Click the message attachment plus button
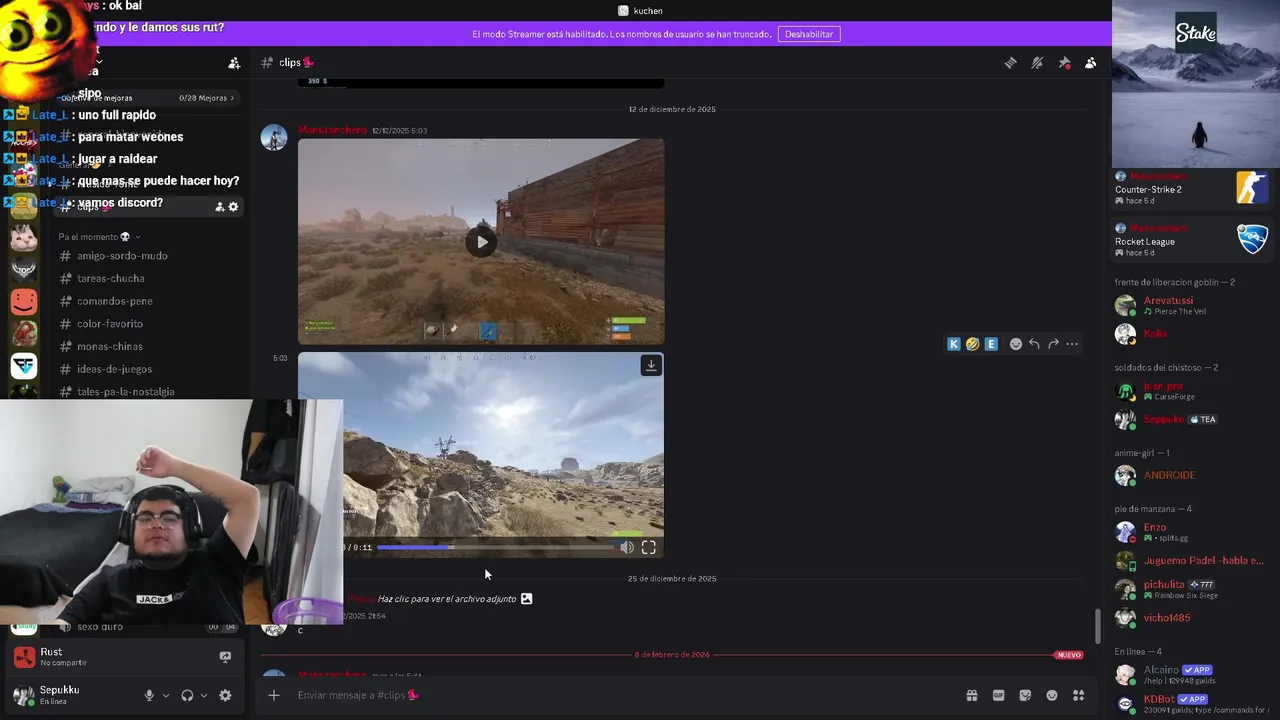The width and height of the screenshot is (1280, 720). [274, 695]
